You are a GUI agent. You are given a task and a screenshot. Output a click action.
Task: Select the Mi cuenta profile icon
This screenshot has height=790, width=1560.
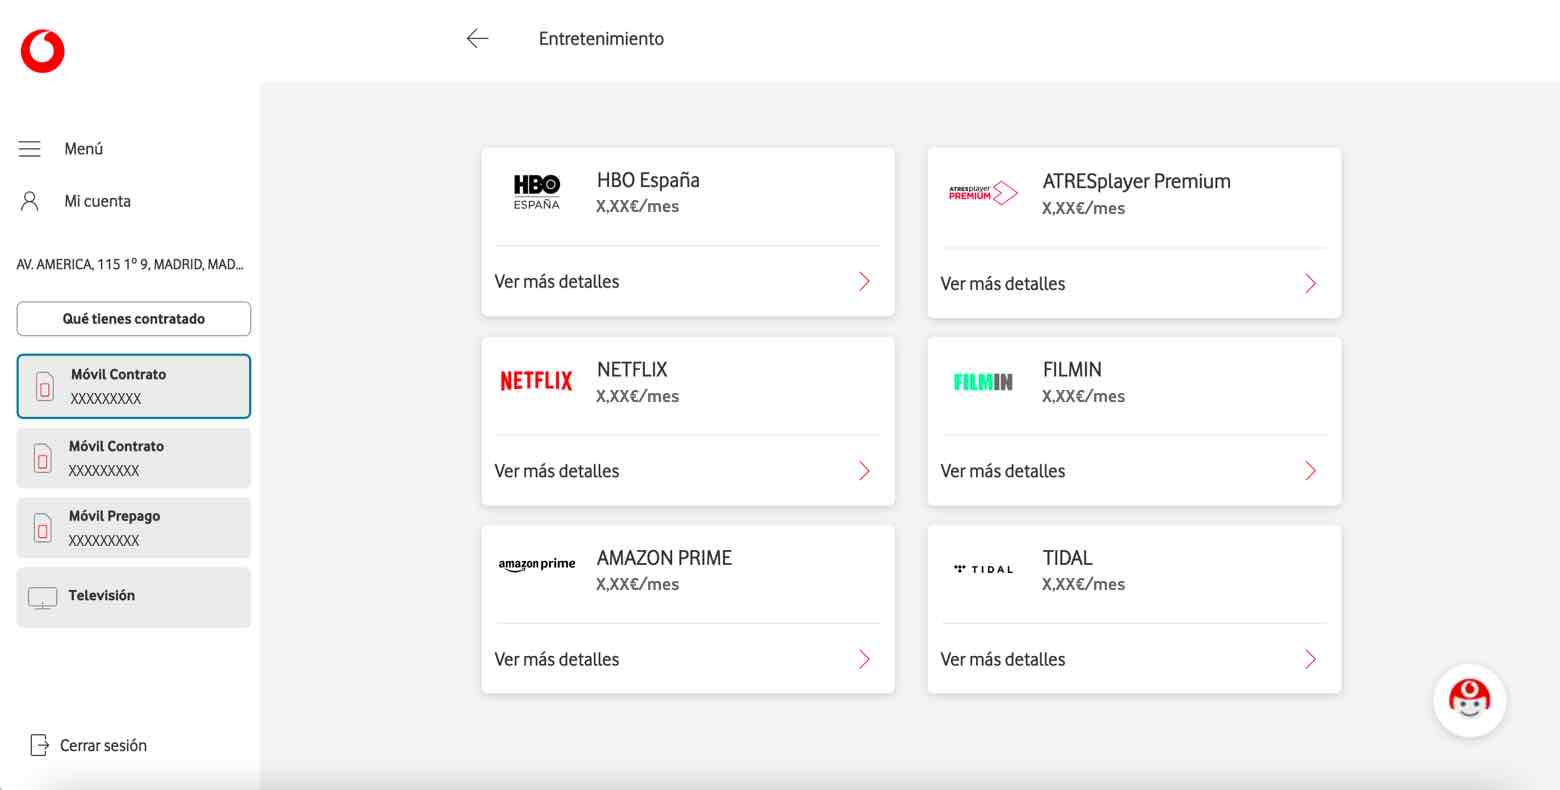click(x=27, y=200)
